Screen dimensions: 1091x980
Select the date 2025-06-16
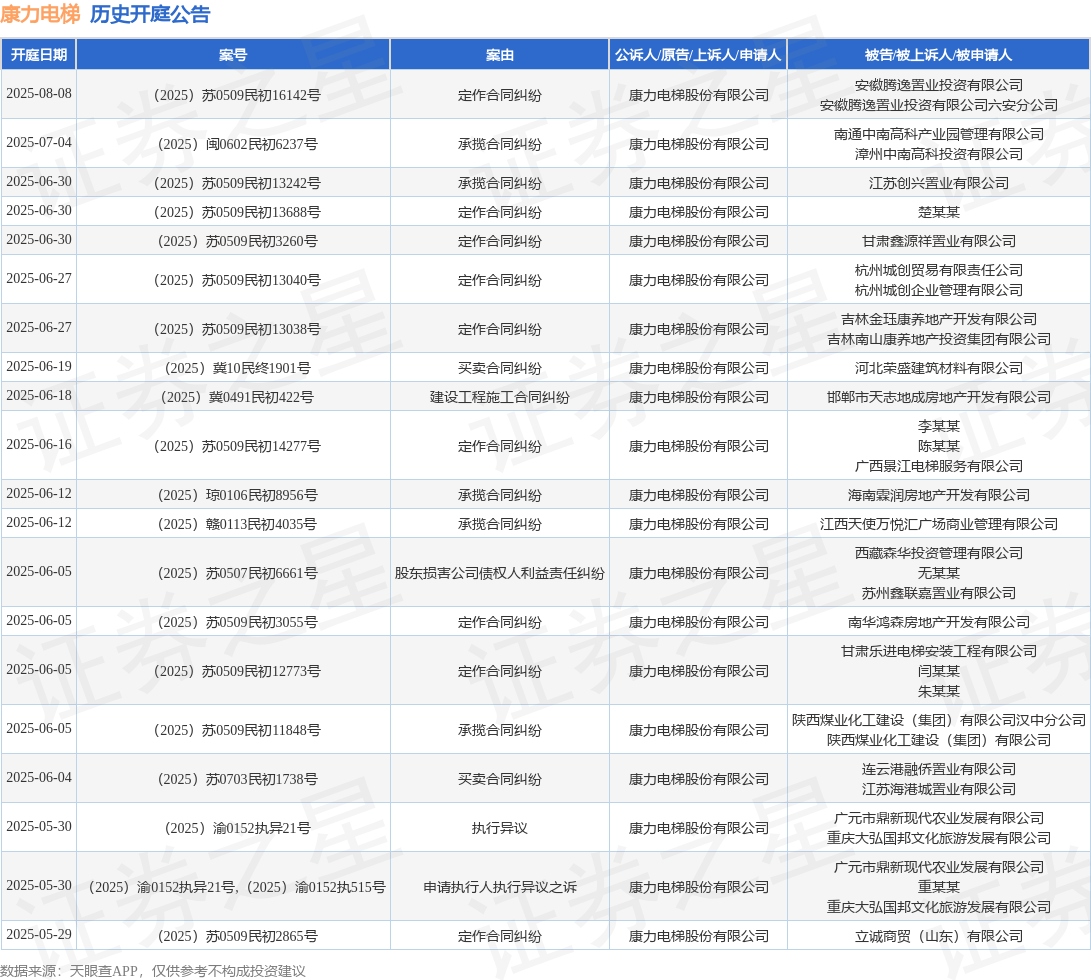(x=39, y=444)
